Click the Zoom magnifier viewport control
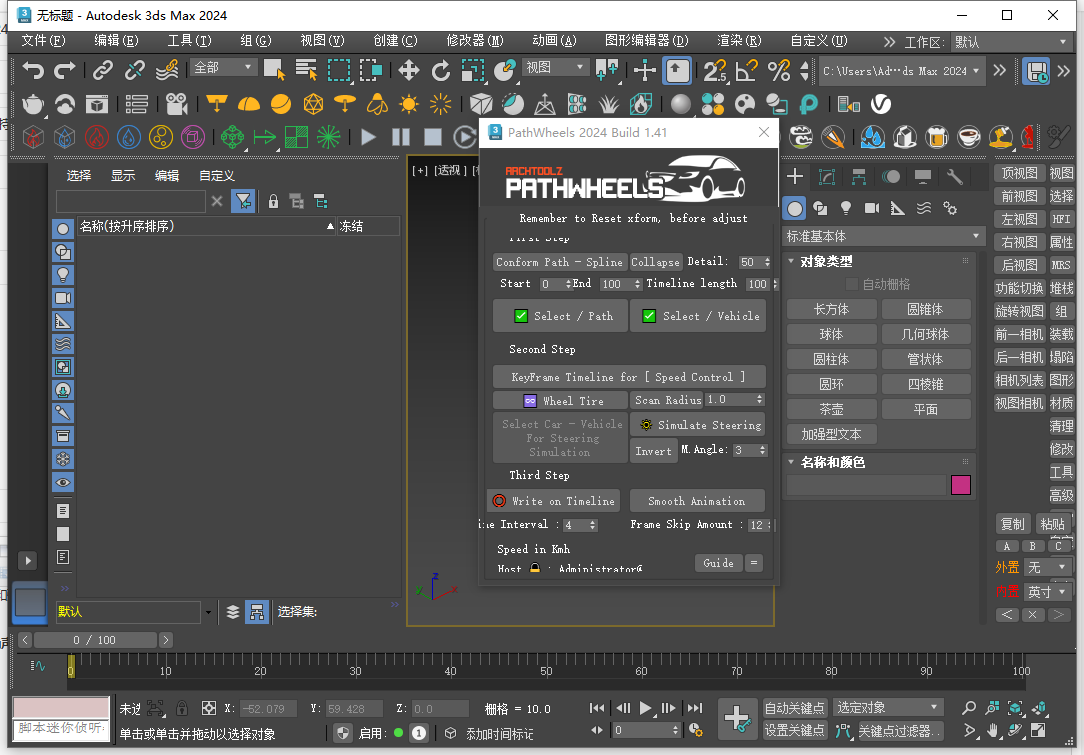The image size is (1084, 755). pyautogui.click(x=969, y=707)
